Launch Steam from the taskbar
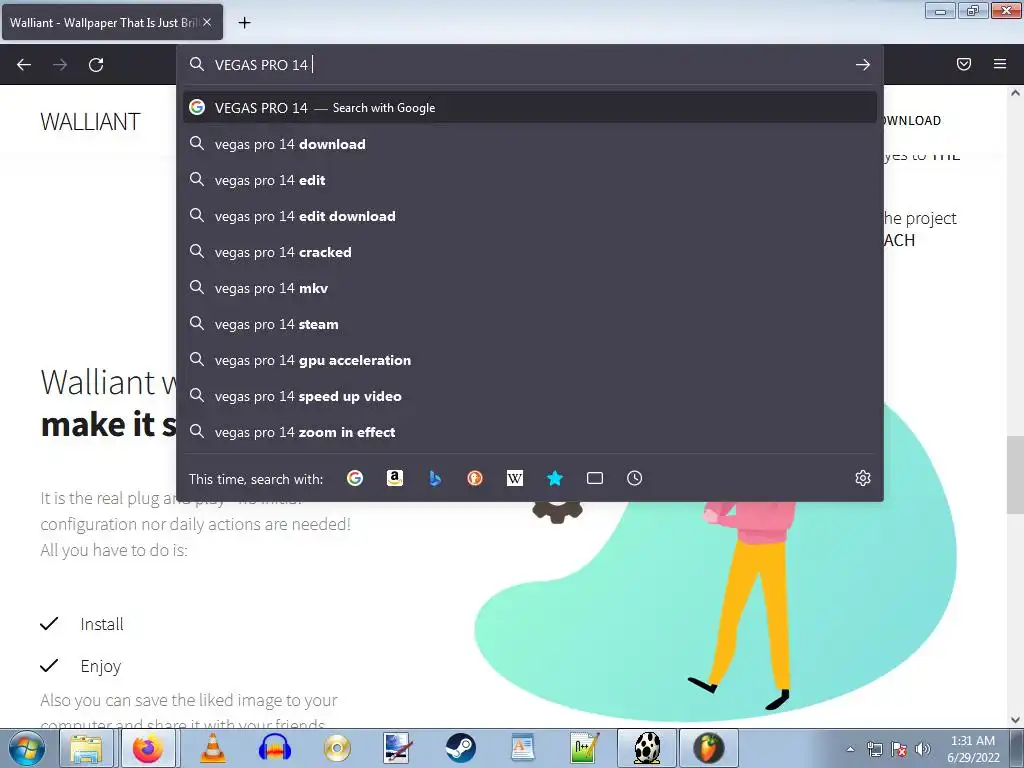 [x=460, y=748]
